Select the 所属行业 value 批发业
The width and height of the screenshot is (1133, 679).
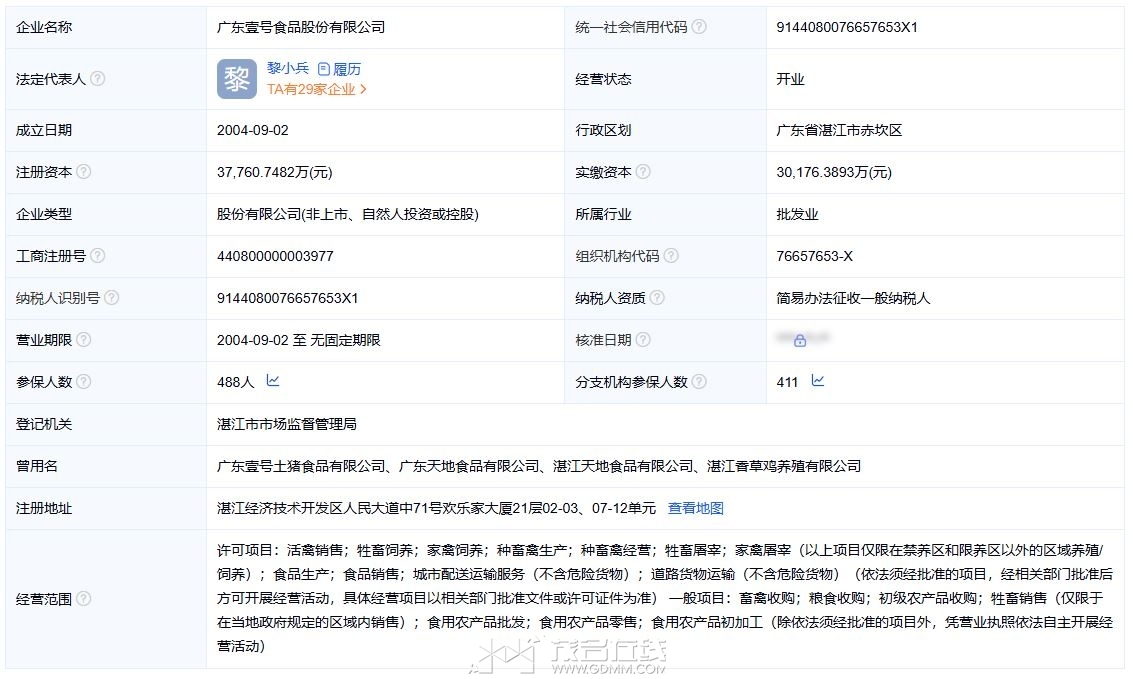[x=797, y=214]
